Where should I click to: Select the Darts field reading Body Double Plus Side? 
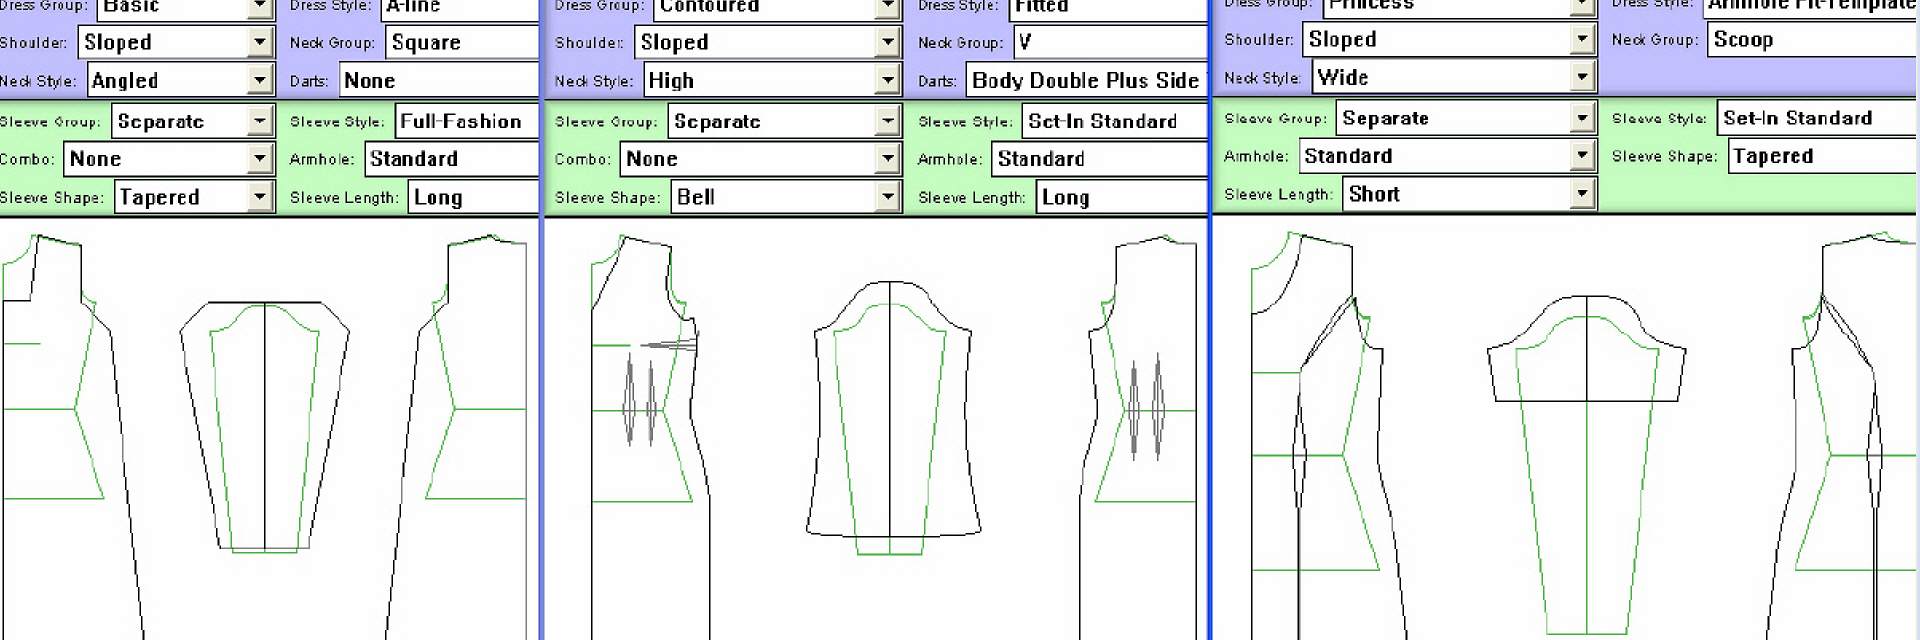point(1086,81)
